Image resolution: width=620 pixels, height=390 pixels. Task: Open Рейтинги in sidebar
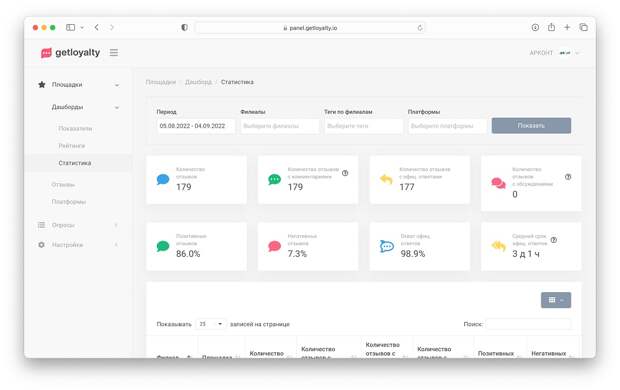72,146
